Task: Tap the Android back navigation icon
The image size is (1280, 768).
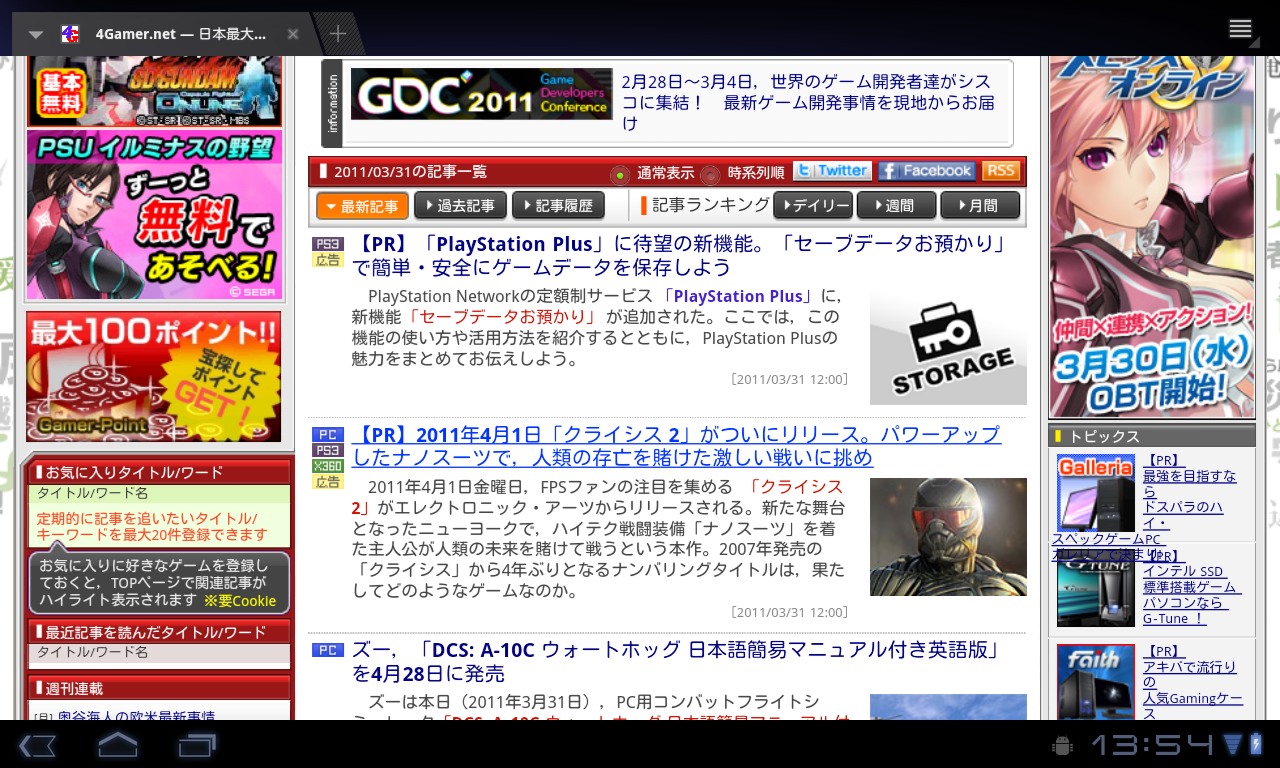Action: (x=37, y=745)
